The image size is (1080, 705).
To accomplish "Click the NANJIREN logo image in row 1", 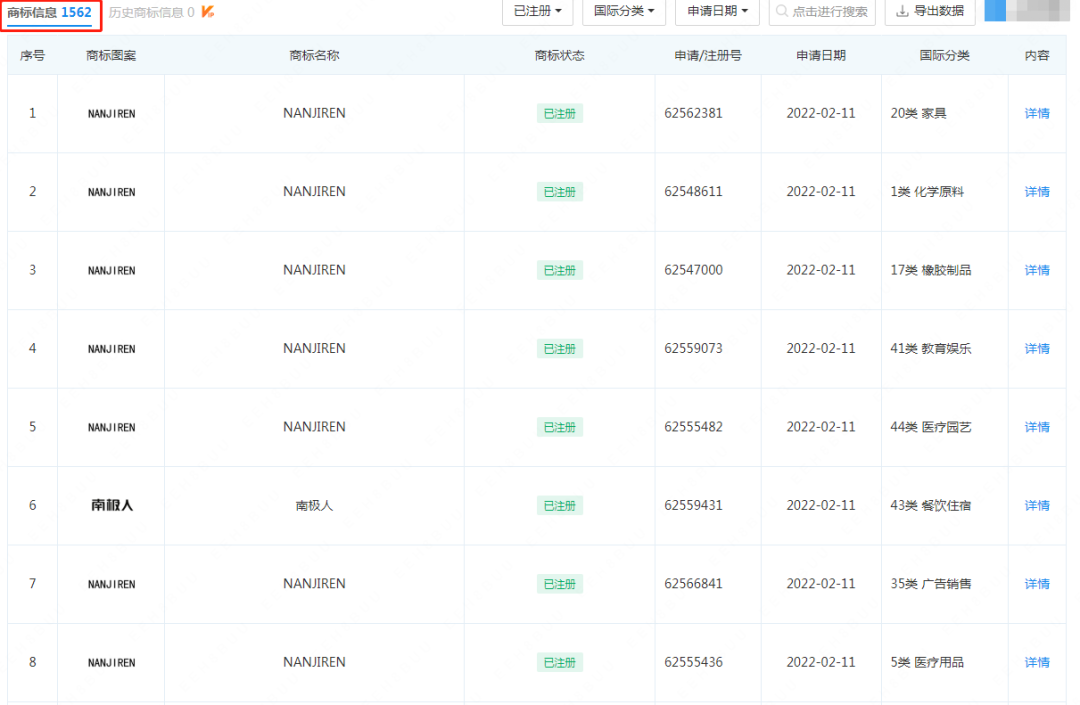I will coord(112,114).
